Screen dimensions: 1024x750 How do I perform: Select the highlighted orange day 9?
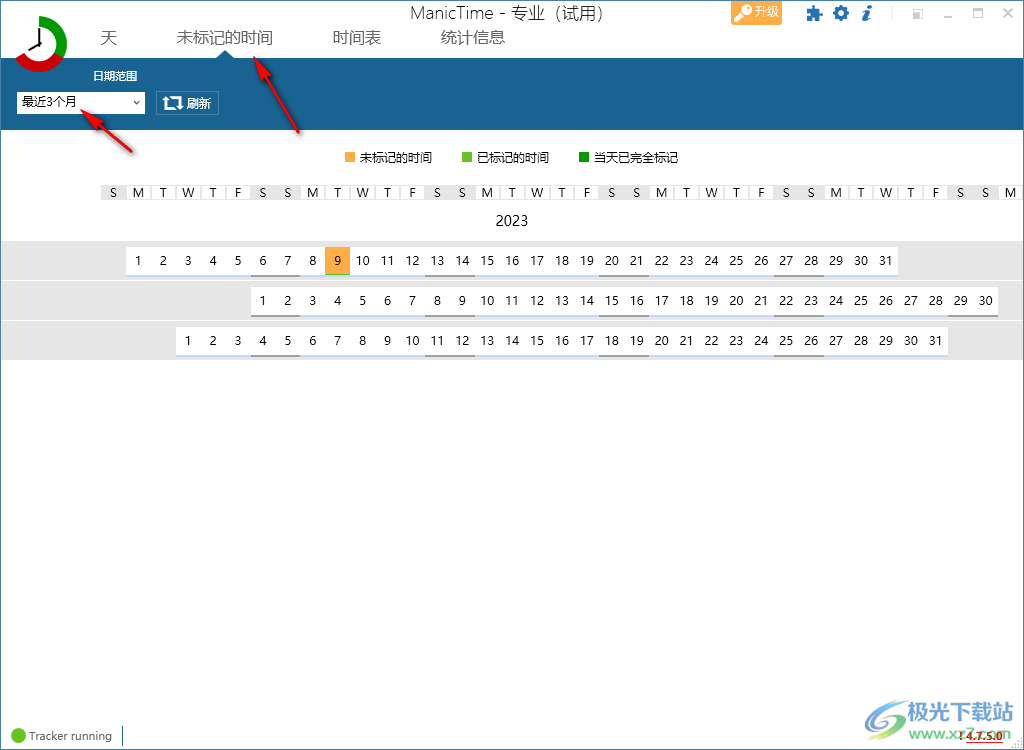[338, 261]
